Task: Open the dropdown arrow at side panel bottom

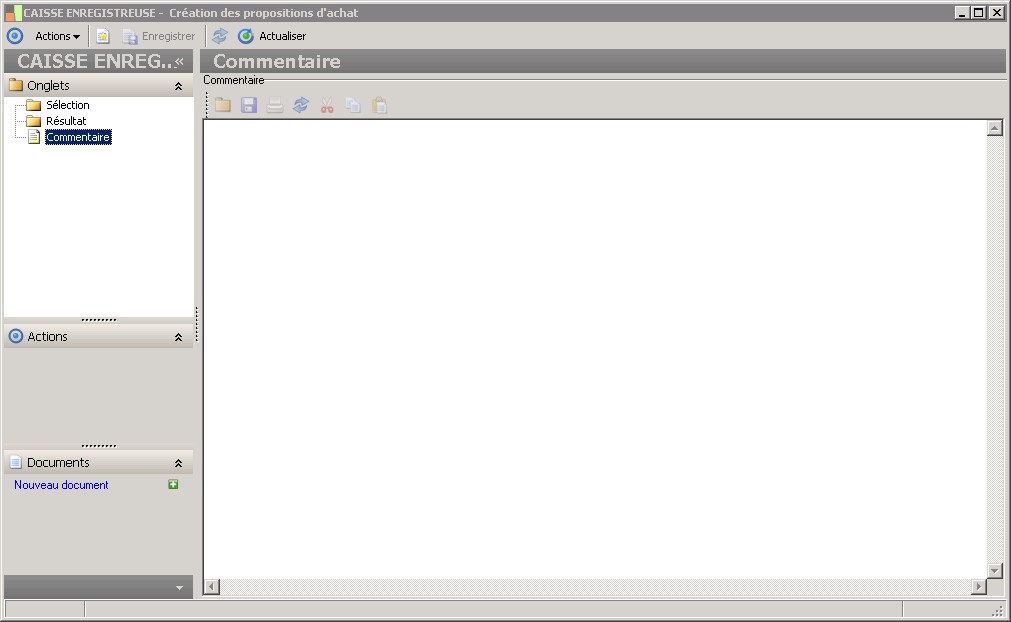Action: [x=179, y=587]
